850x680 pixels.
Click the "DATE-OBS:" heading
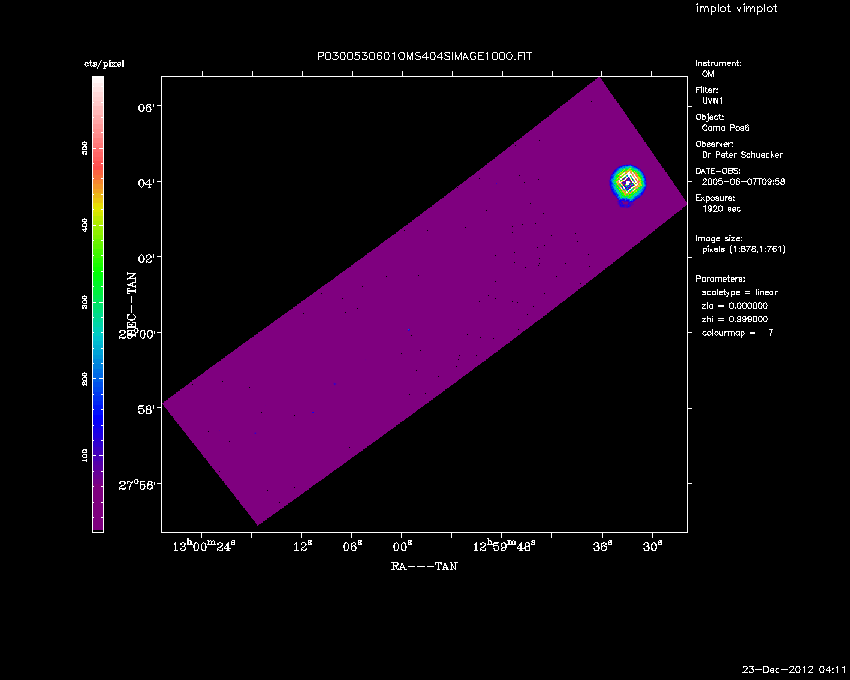[717, 171]
